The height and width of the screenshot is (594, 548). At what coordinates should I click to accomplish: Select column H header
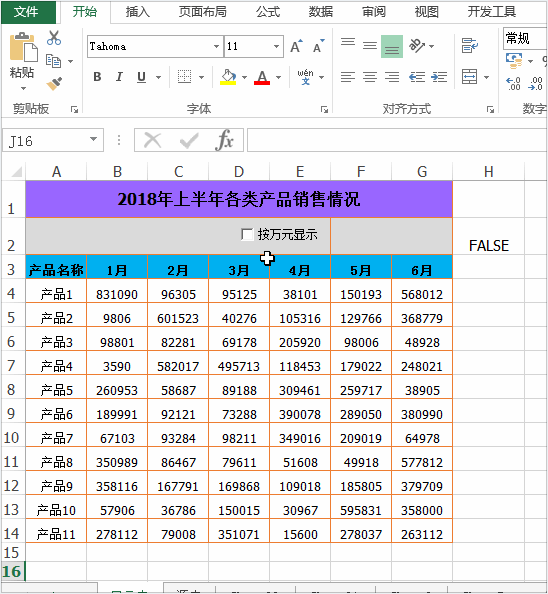click(489, 172)
